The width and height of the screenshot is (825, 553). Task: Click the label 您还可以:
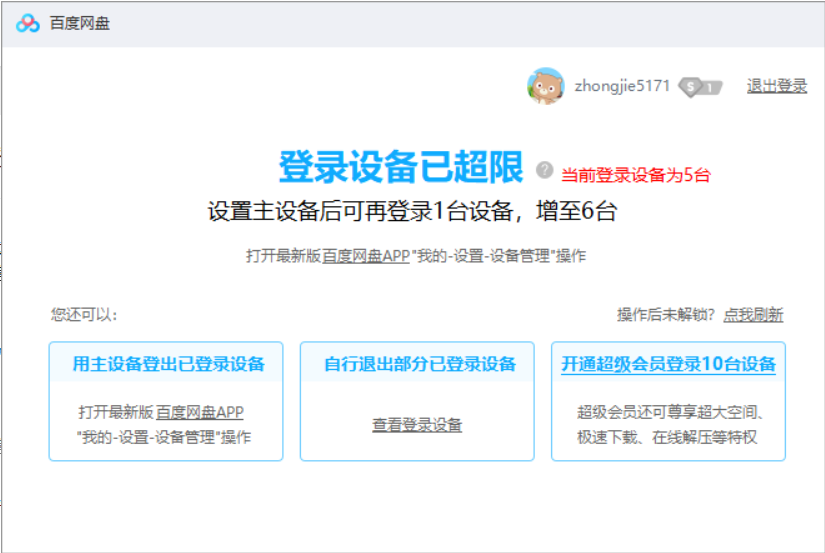(x=84, y=315)
